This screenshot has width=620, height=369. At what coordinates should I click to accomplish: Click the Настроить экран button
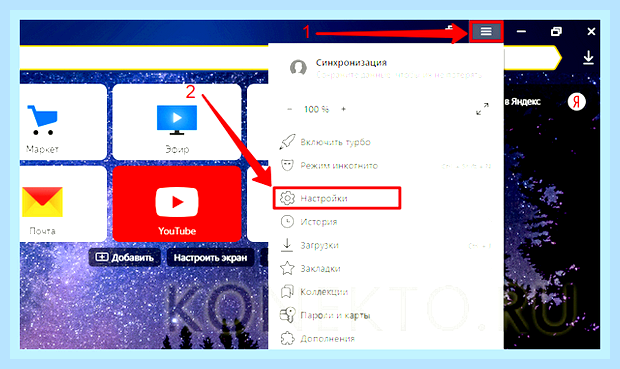(x=210, y=257)
